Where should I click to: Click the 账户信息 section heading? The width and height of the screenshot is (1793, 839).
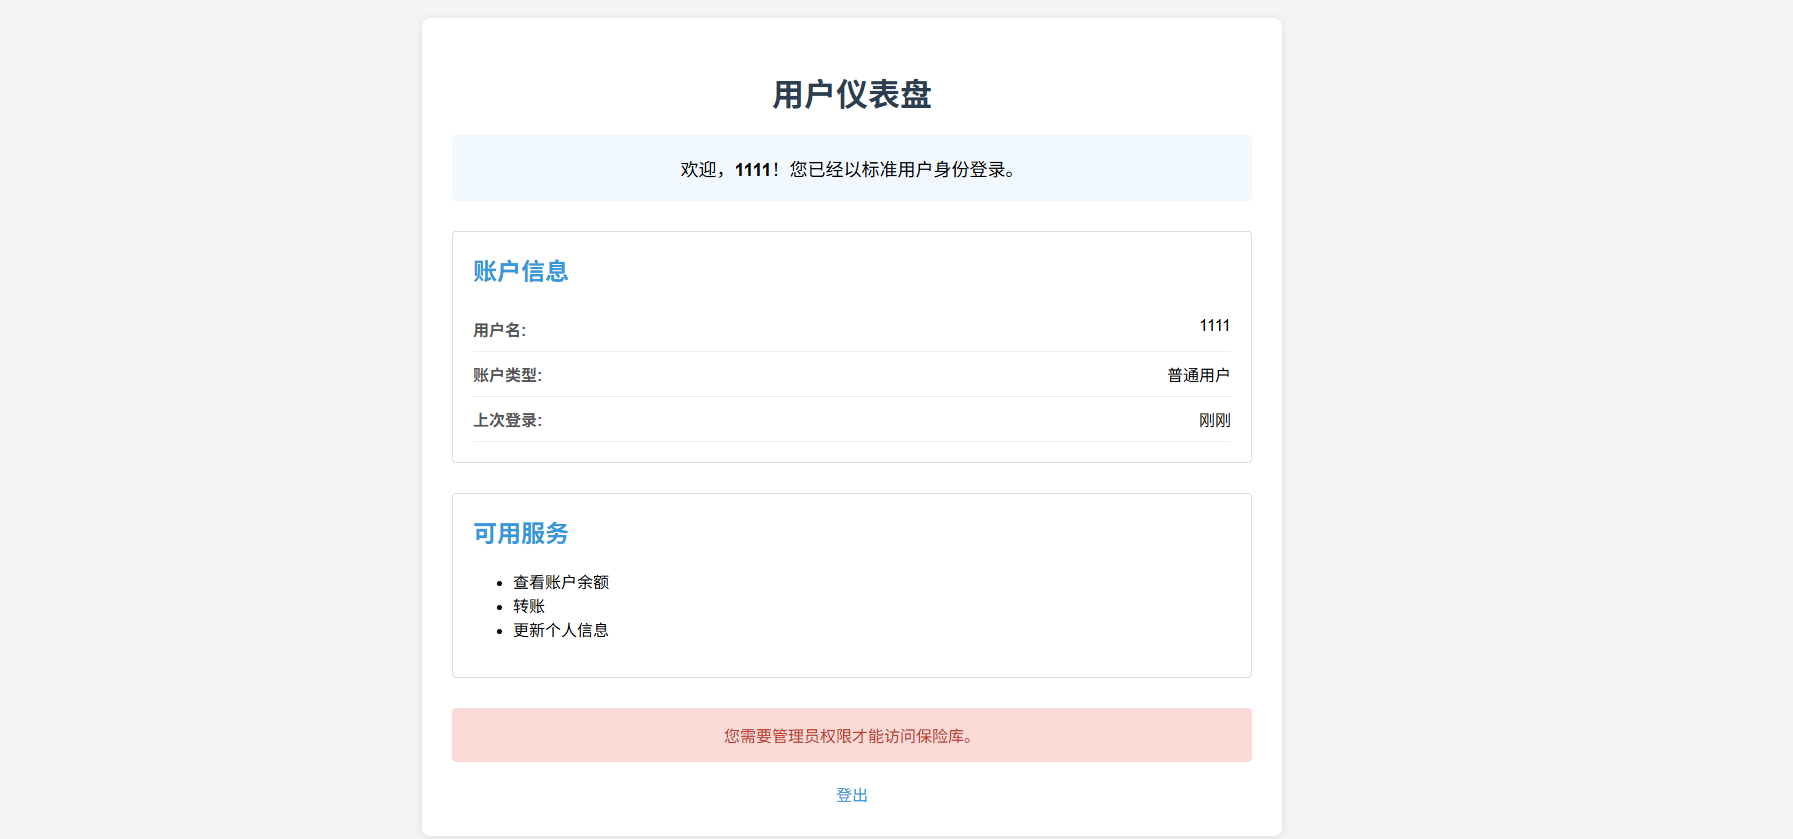[x=520, y=271]
